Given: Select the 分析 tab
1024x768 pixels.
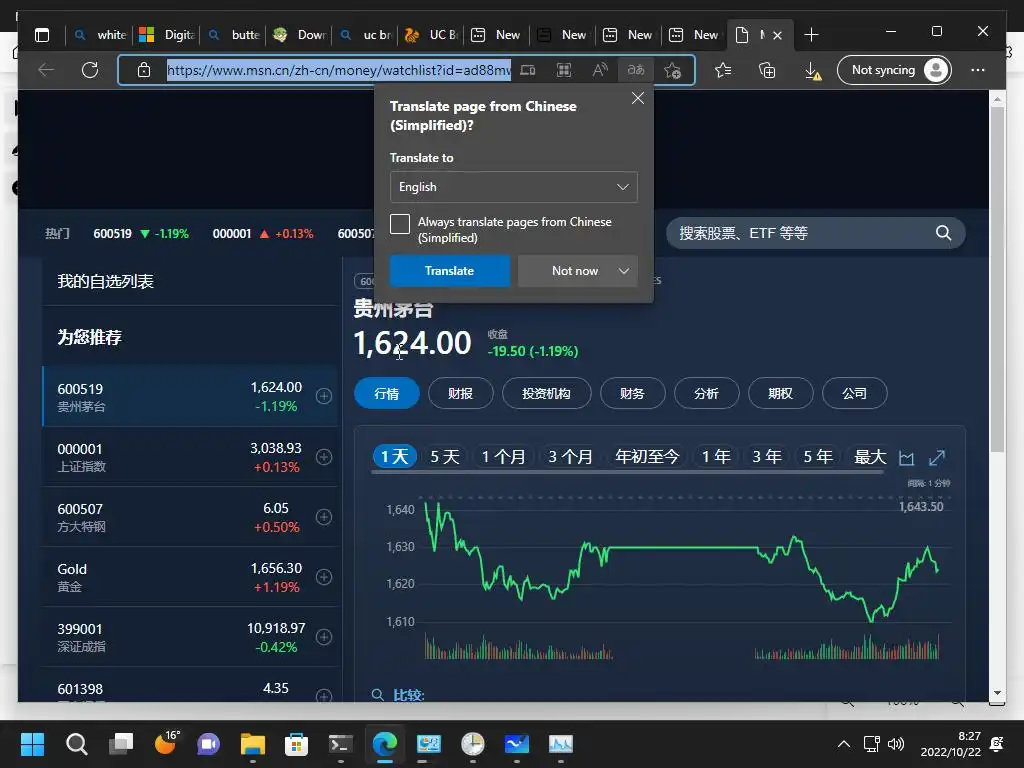Looking at the screenshot, I should (x=707, y=393).
